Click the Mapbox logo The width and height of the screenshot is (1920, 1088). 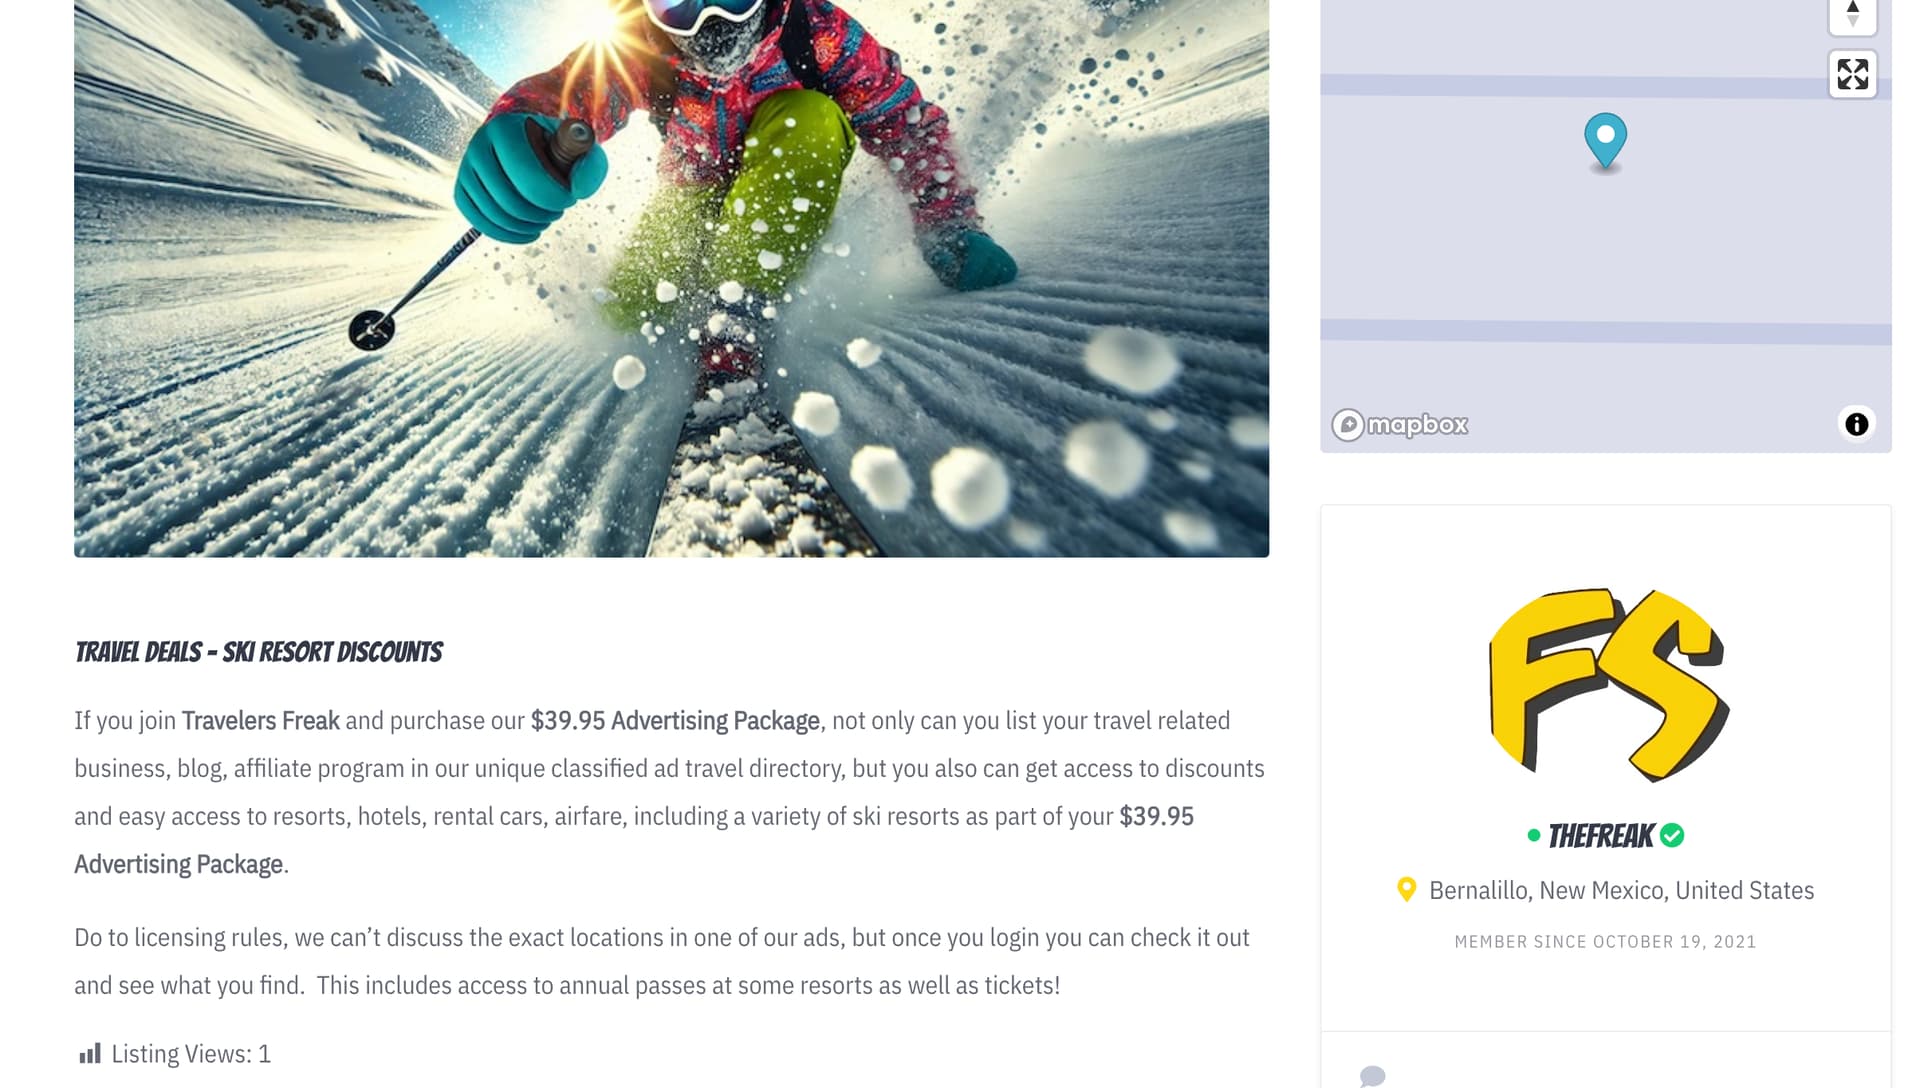tap(1400, 425)
